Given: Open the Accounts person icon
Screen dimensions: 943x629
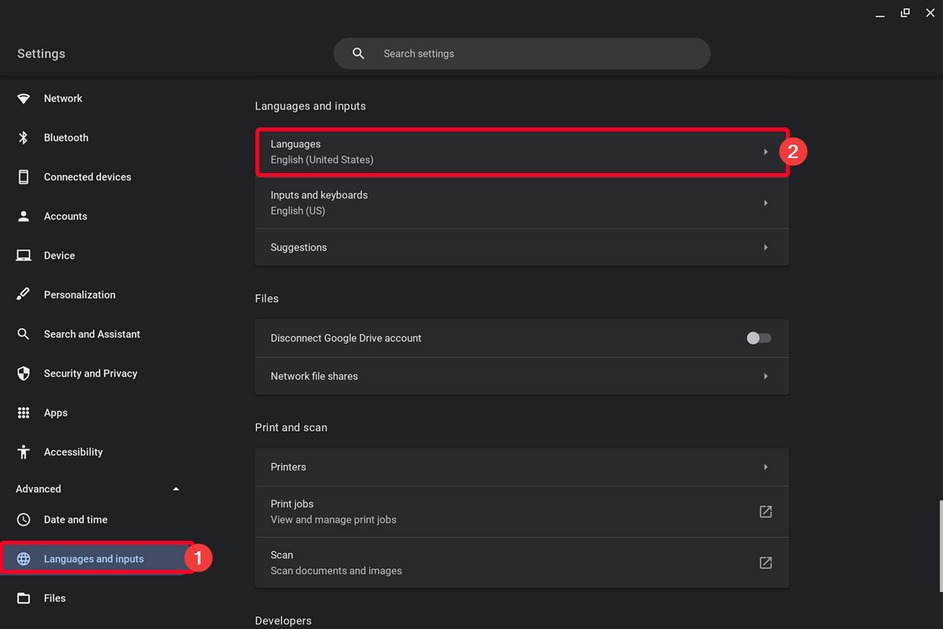Looking at the screenshot, I should 23,216.
